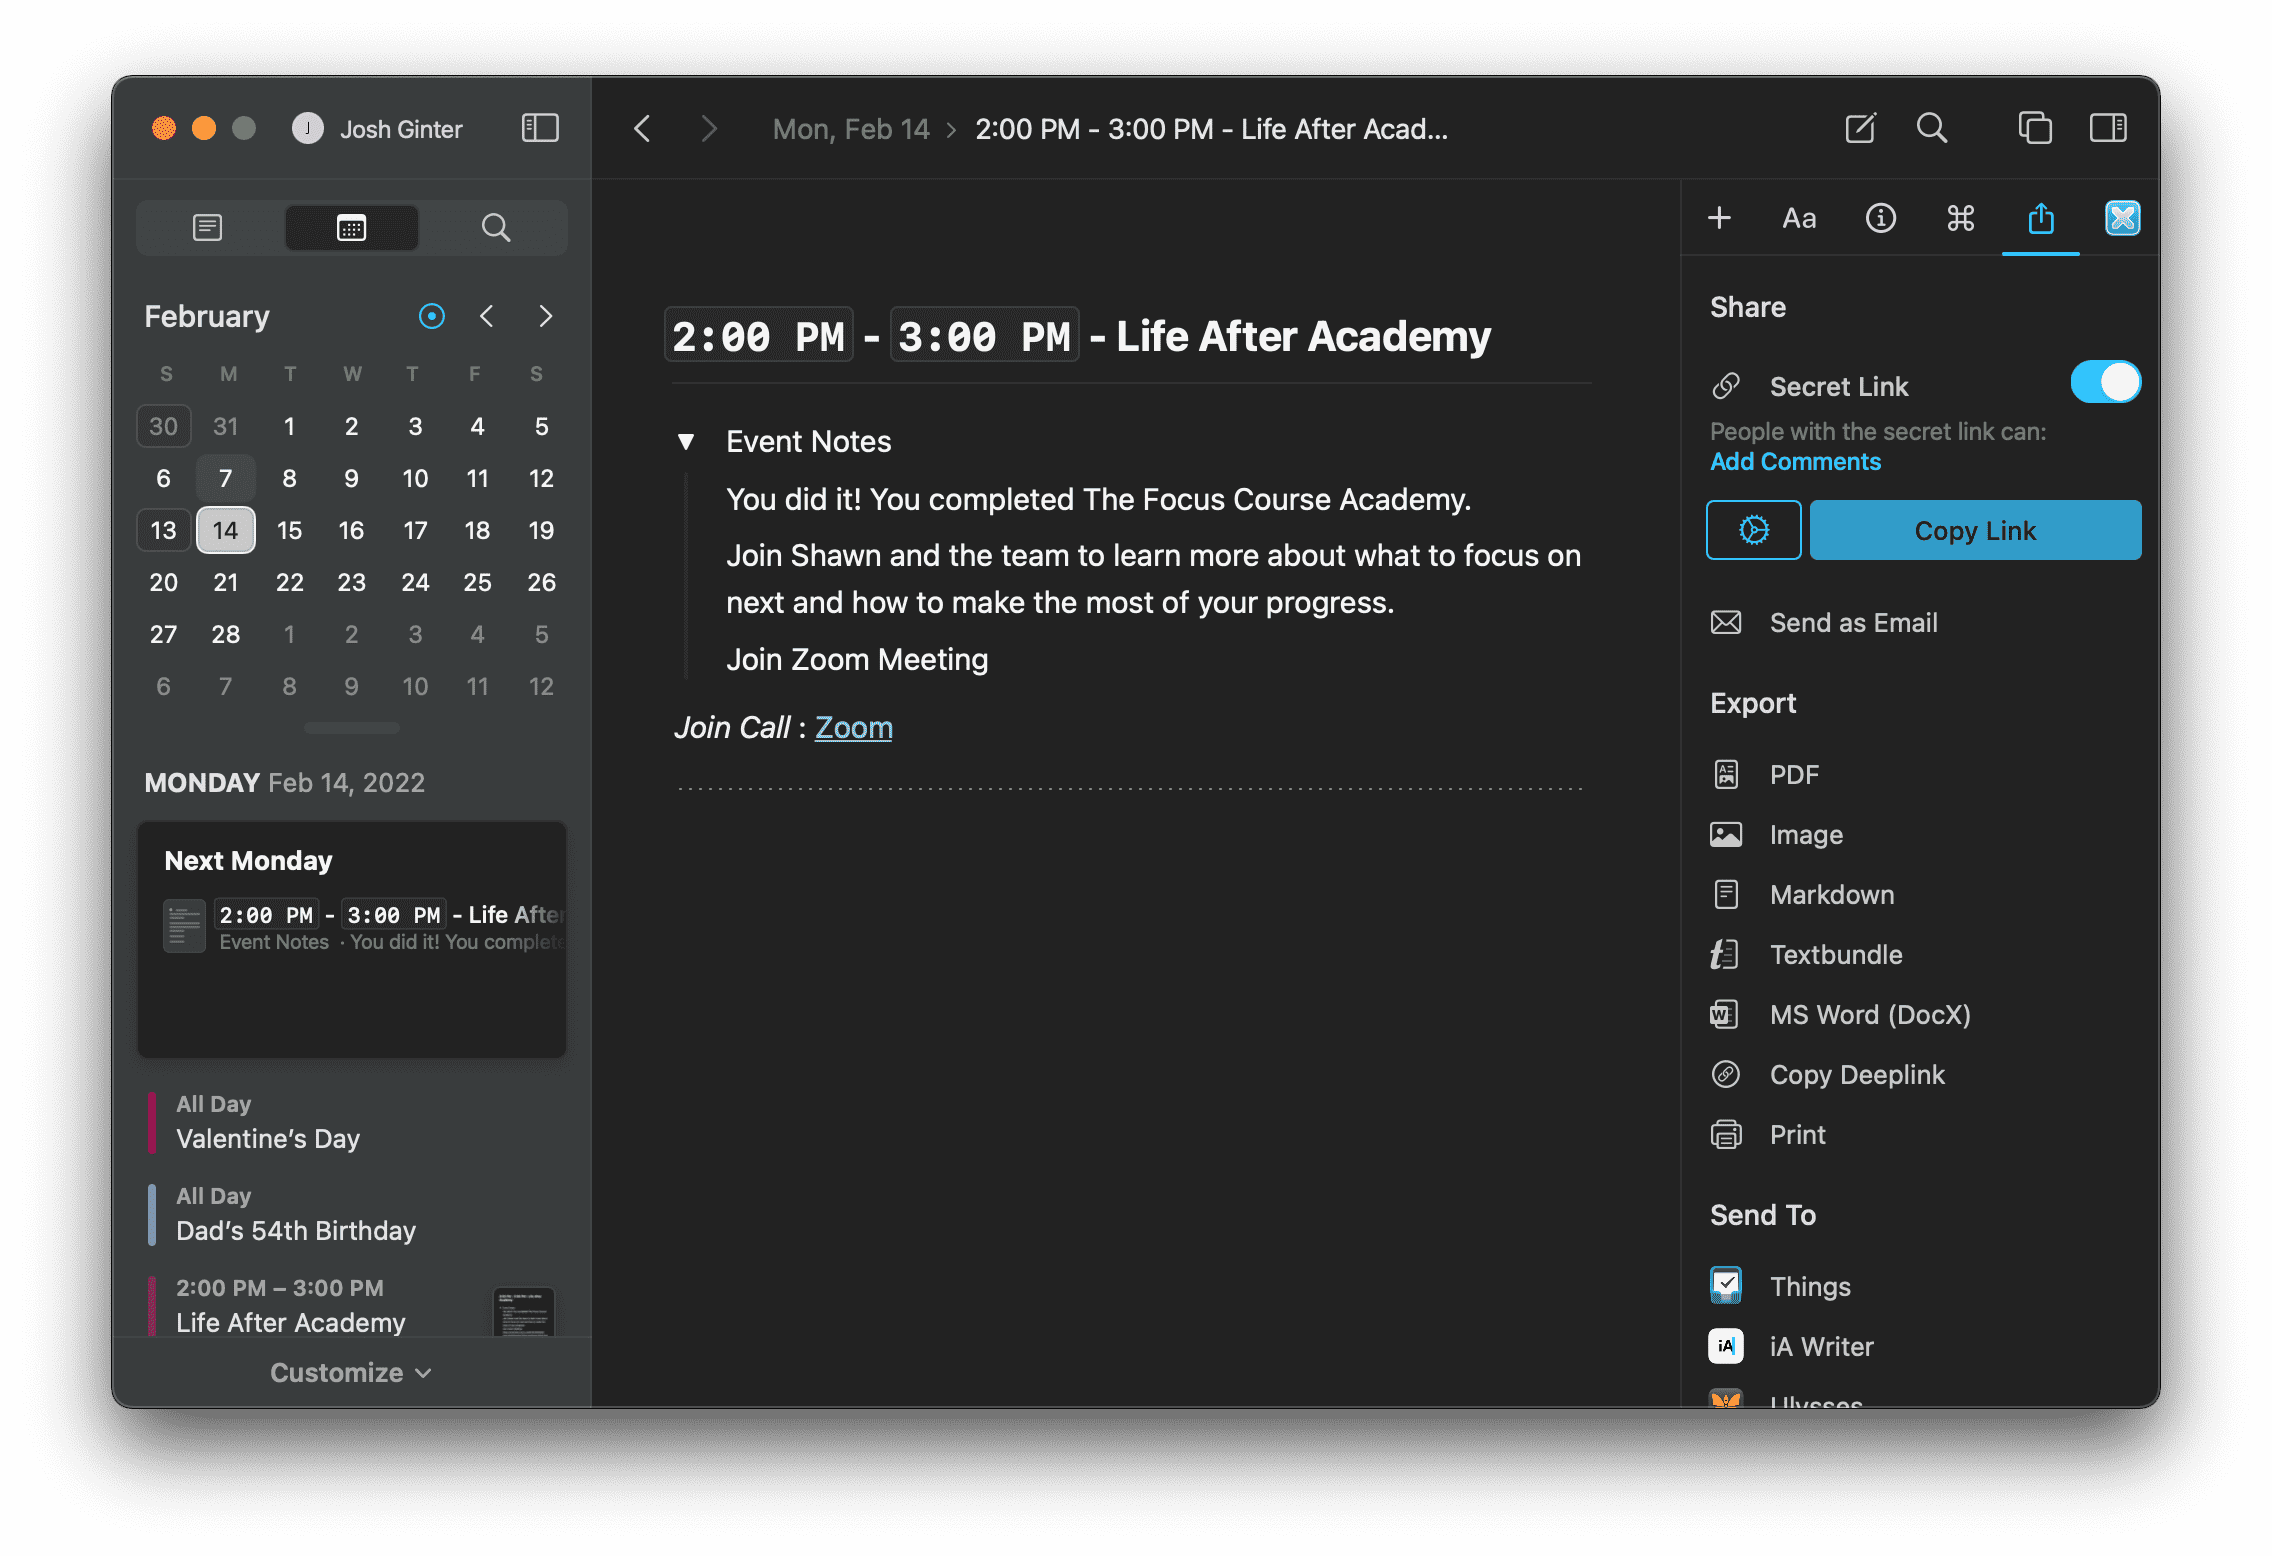Open search from the top toolbar
The image size is (2272, 1556).
point(1932,128)
